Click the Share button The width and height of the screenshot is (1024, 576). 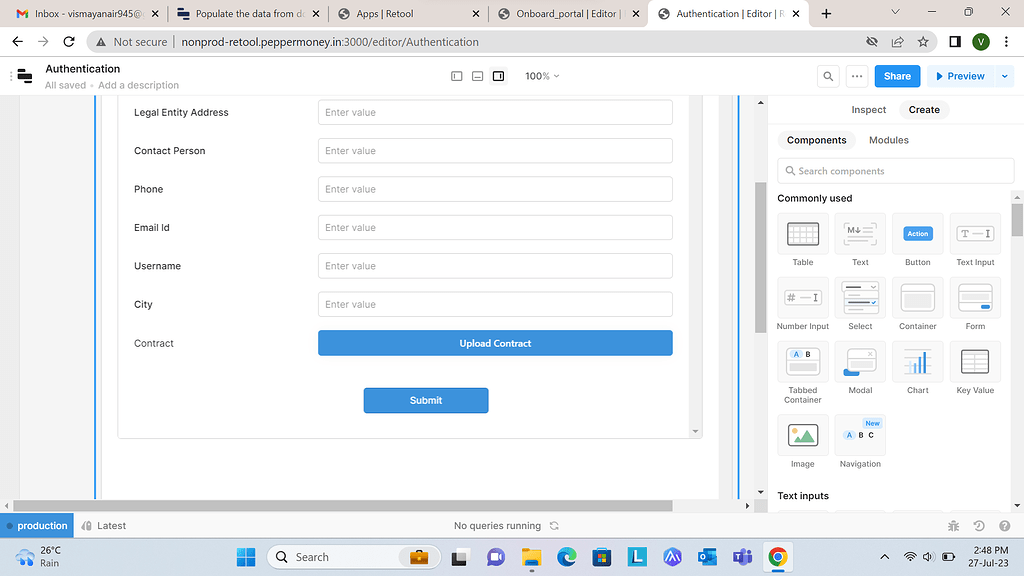[897, 76]
